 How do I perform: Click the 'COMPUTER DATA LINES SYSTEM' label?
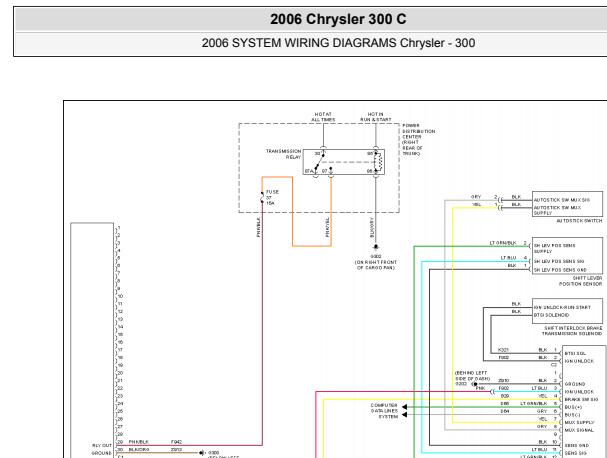point(384,411)
